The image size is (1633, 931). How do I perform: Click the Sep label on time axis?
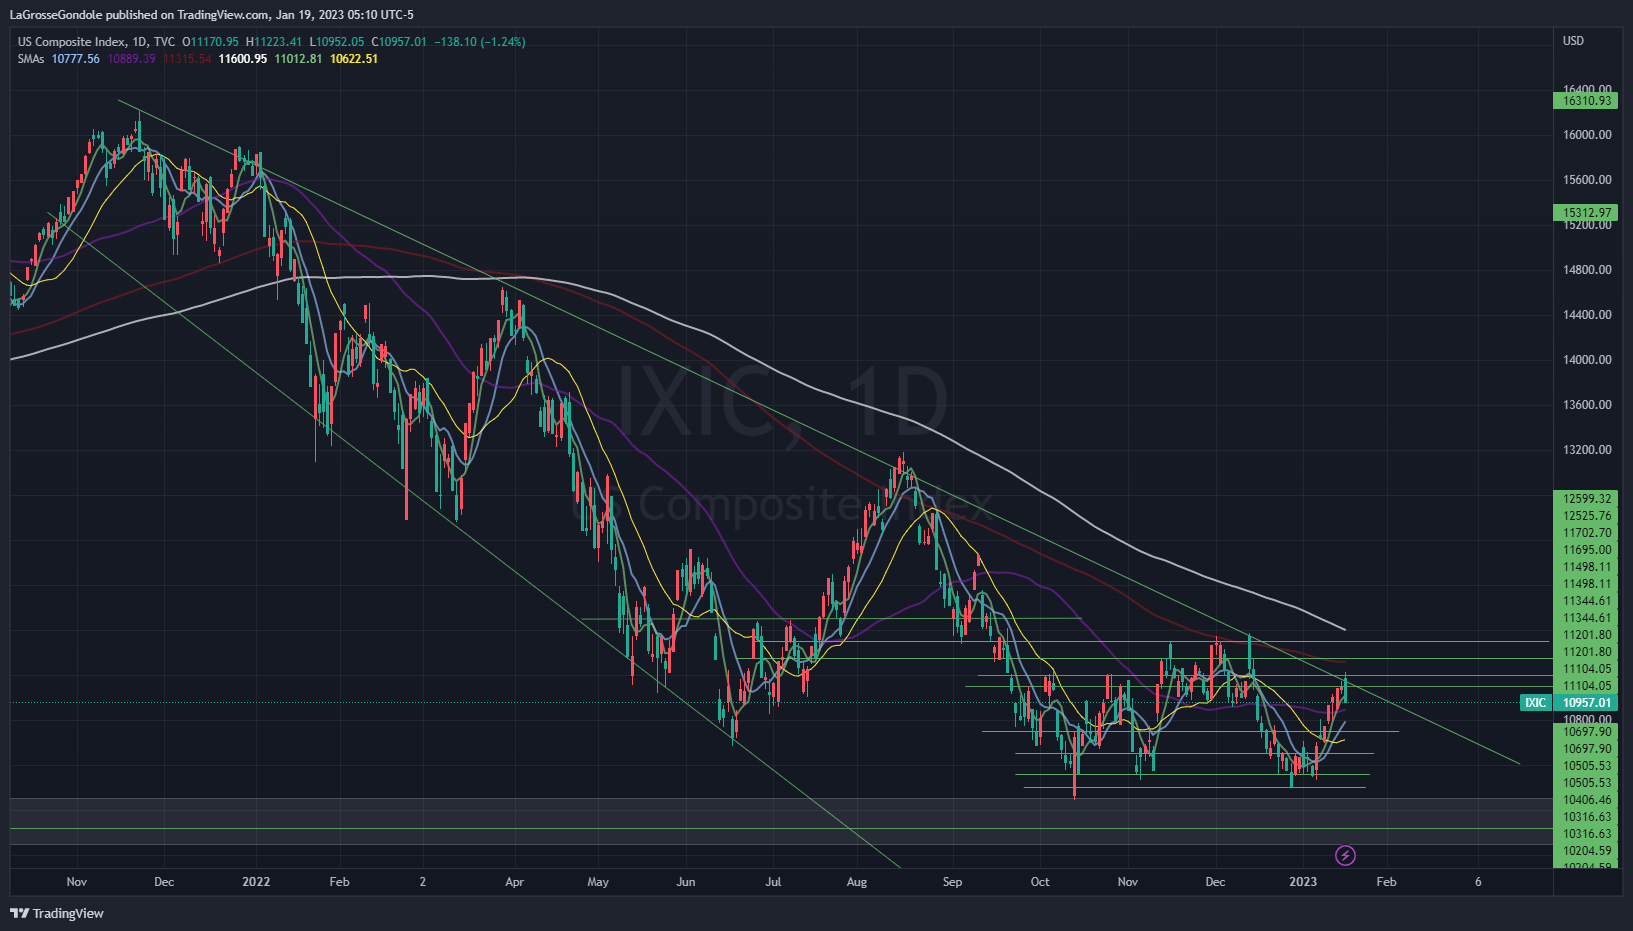pos(952,882)
